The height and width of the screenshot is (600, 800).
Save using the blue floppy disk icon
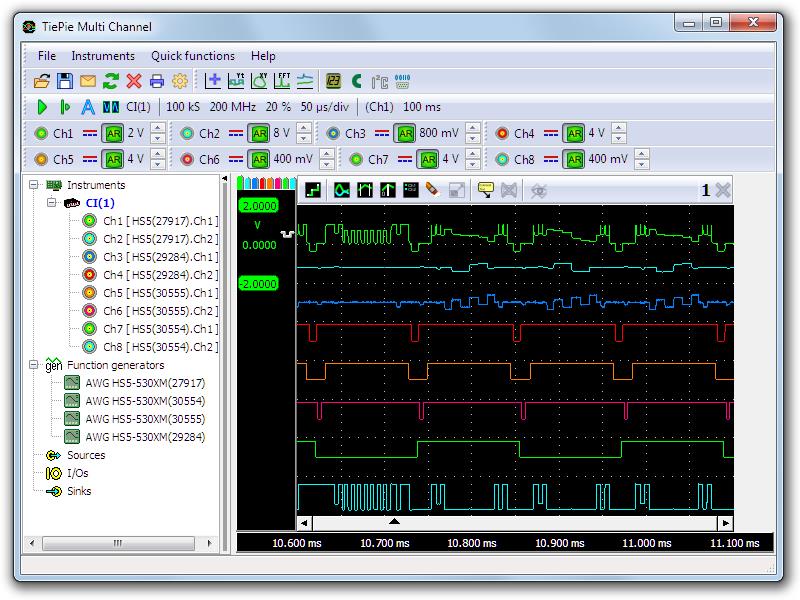65,81
